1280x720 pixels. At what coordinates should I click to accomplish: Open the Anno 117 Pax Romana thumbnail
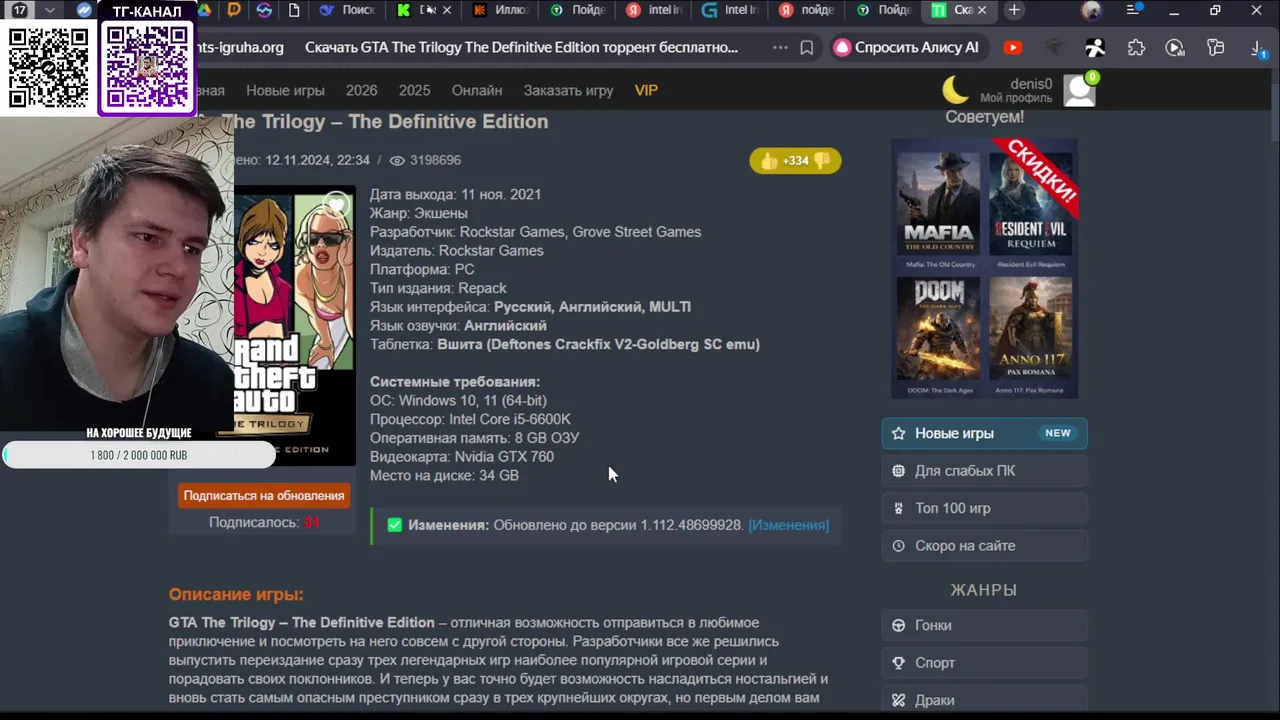coord(1031,331)
